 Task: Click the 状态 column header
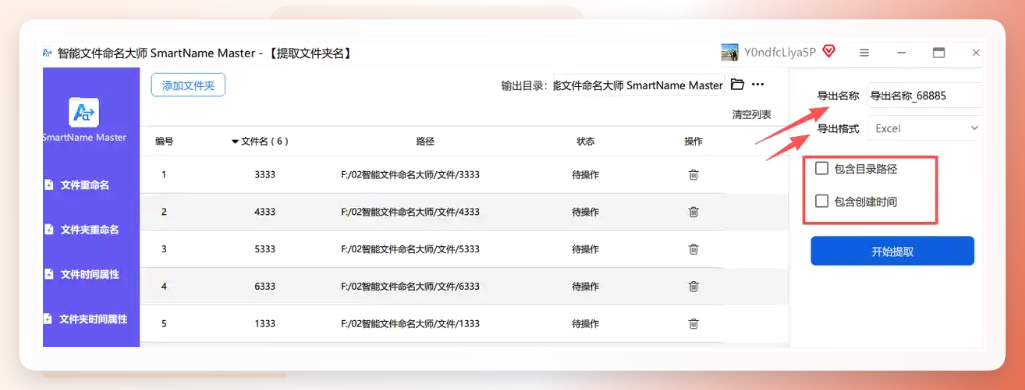586,141
